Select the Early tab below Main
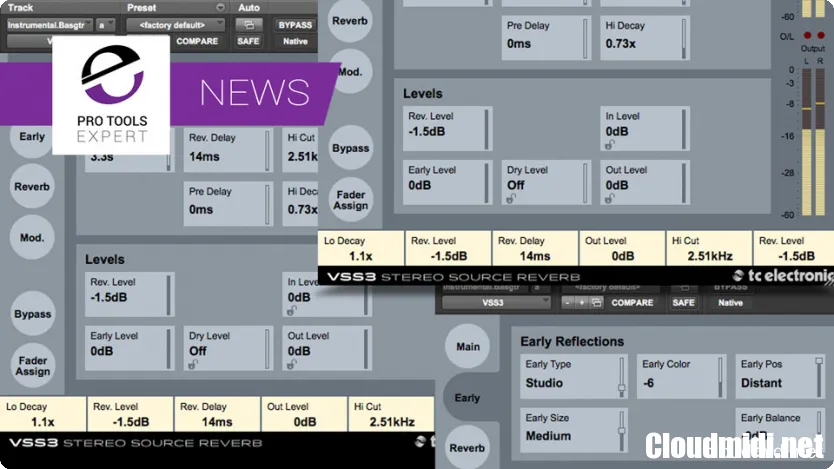Screen dimensions: 834x469 pos(467,397)
